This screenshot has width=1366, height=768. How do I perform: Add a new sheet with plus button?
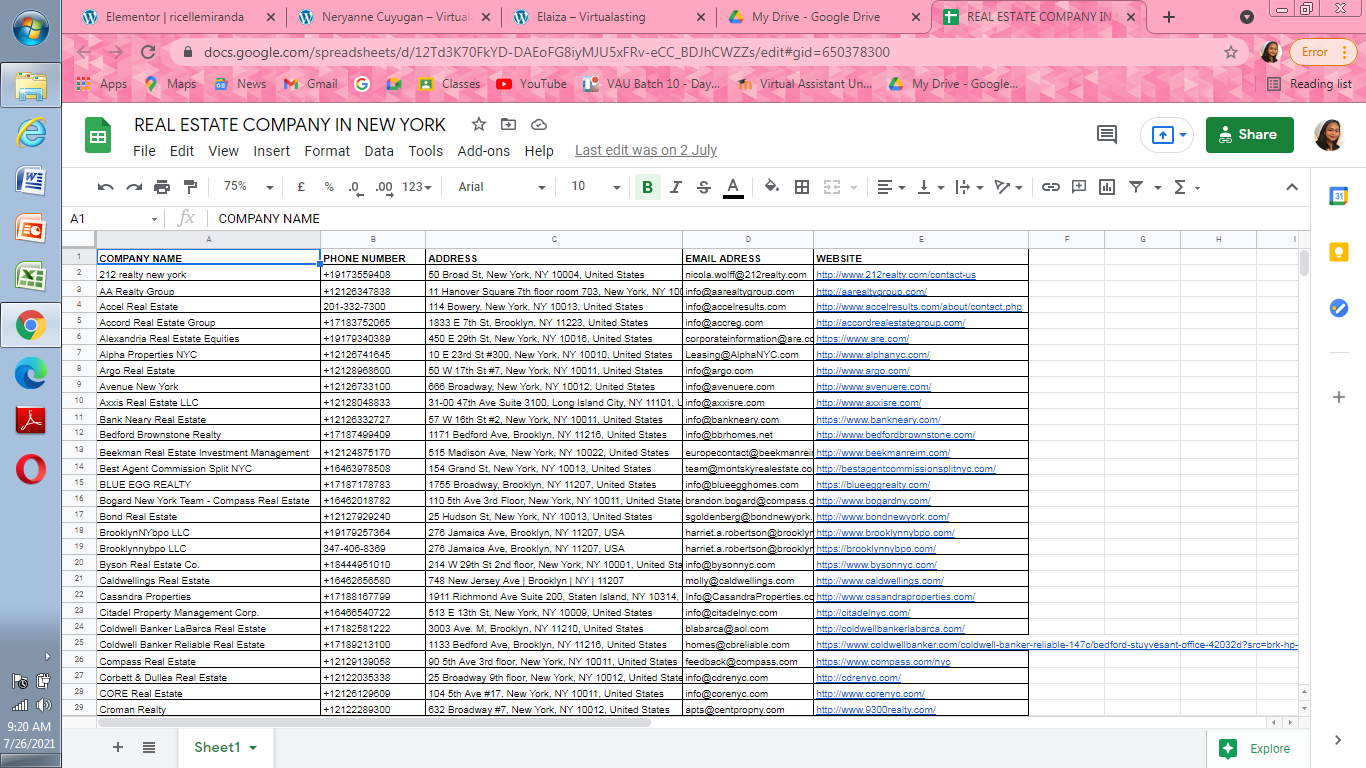pyautogui.click(x=118, y=747)
